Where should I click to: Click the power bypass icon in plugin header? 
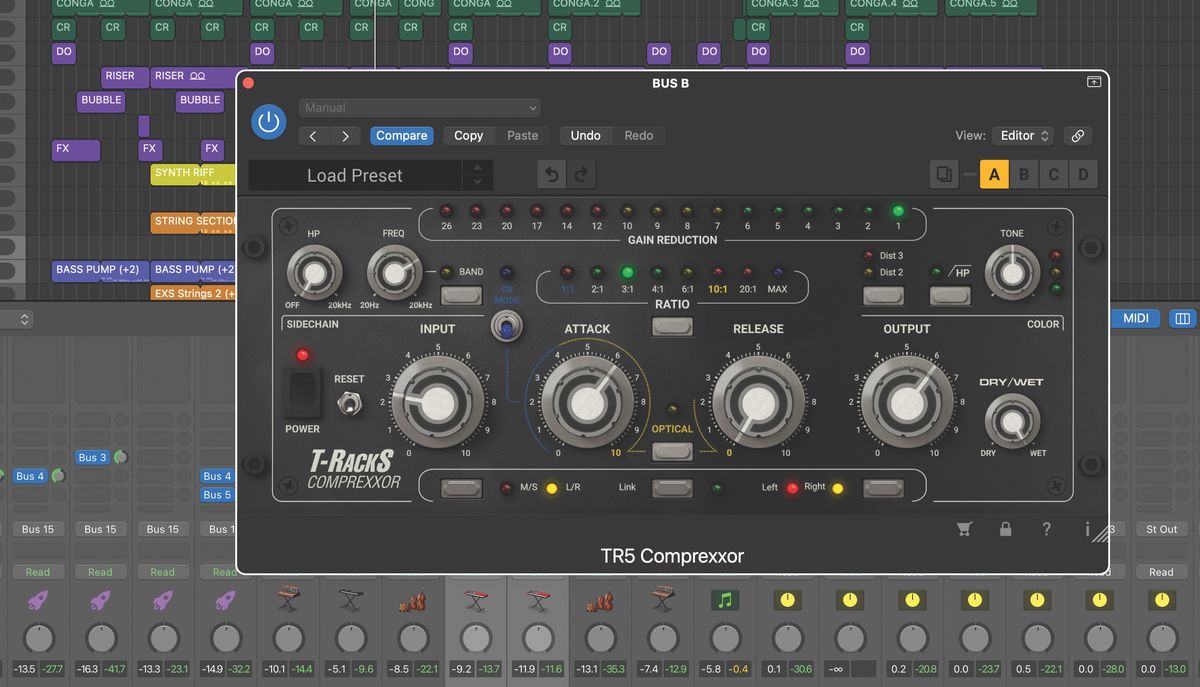point(270,122)
